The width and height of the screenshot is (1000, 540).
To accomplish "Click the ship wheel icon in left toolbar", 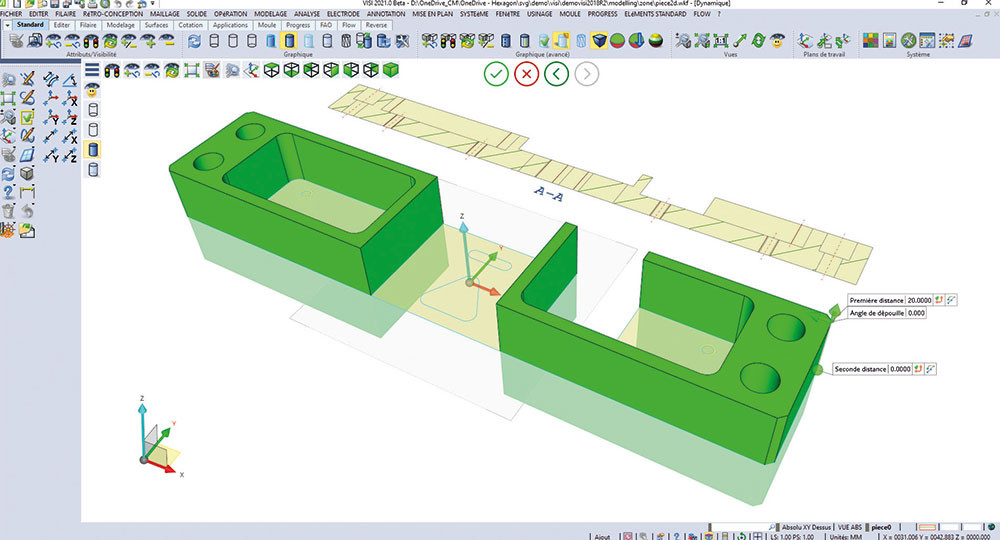I will pyautogui.click(x=8, y=230).
